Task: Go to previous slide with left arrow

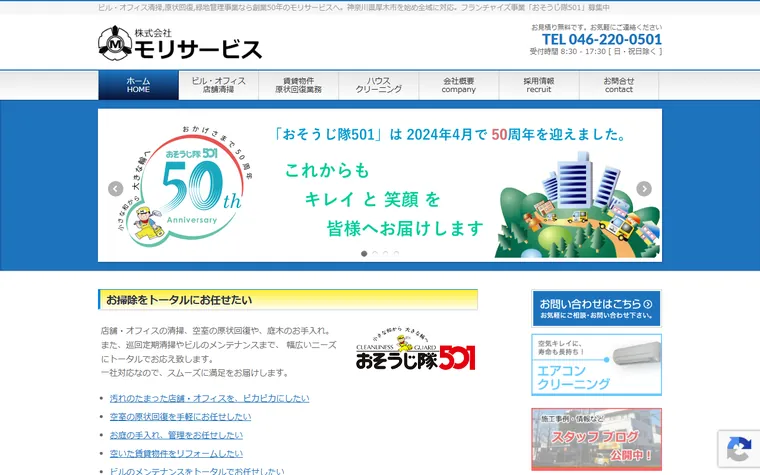Action: [115, 189]
